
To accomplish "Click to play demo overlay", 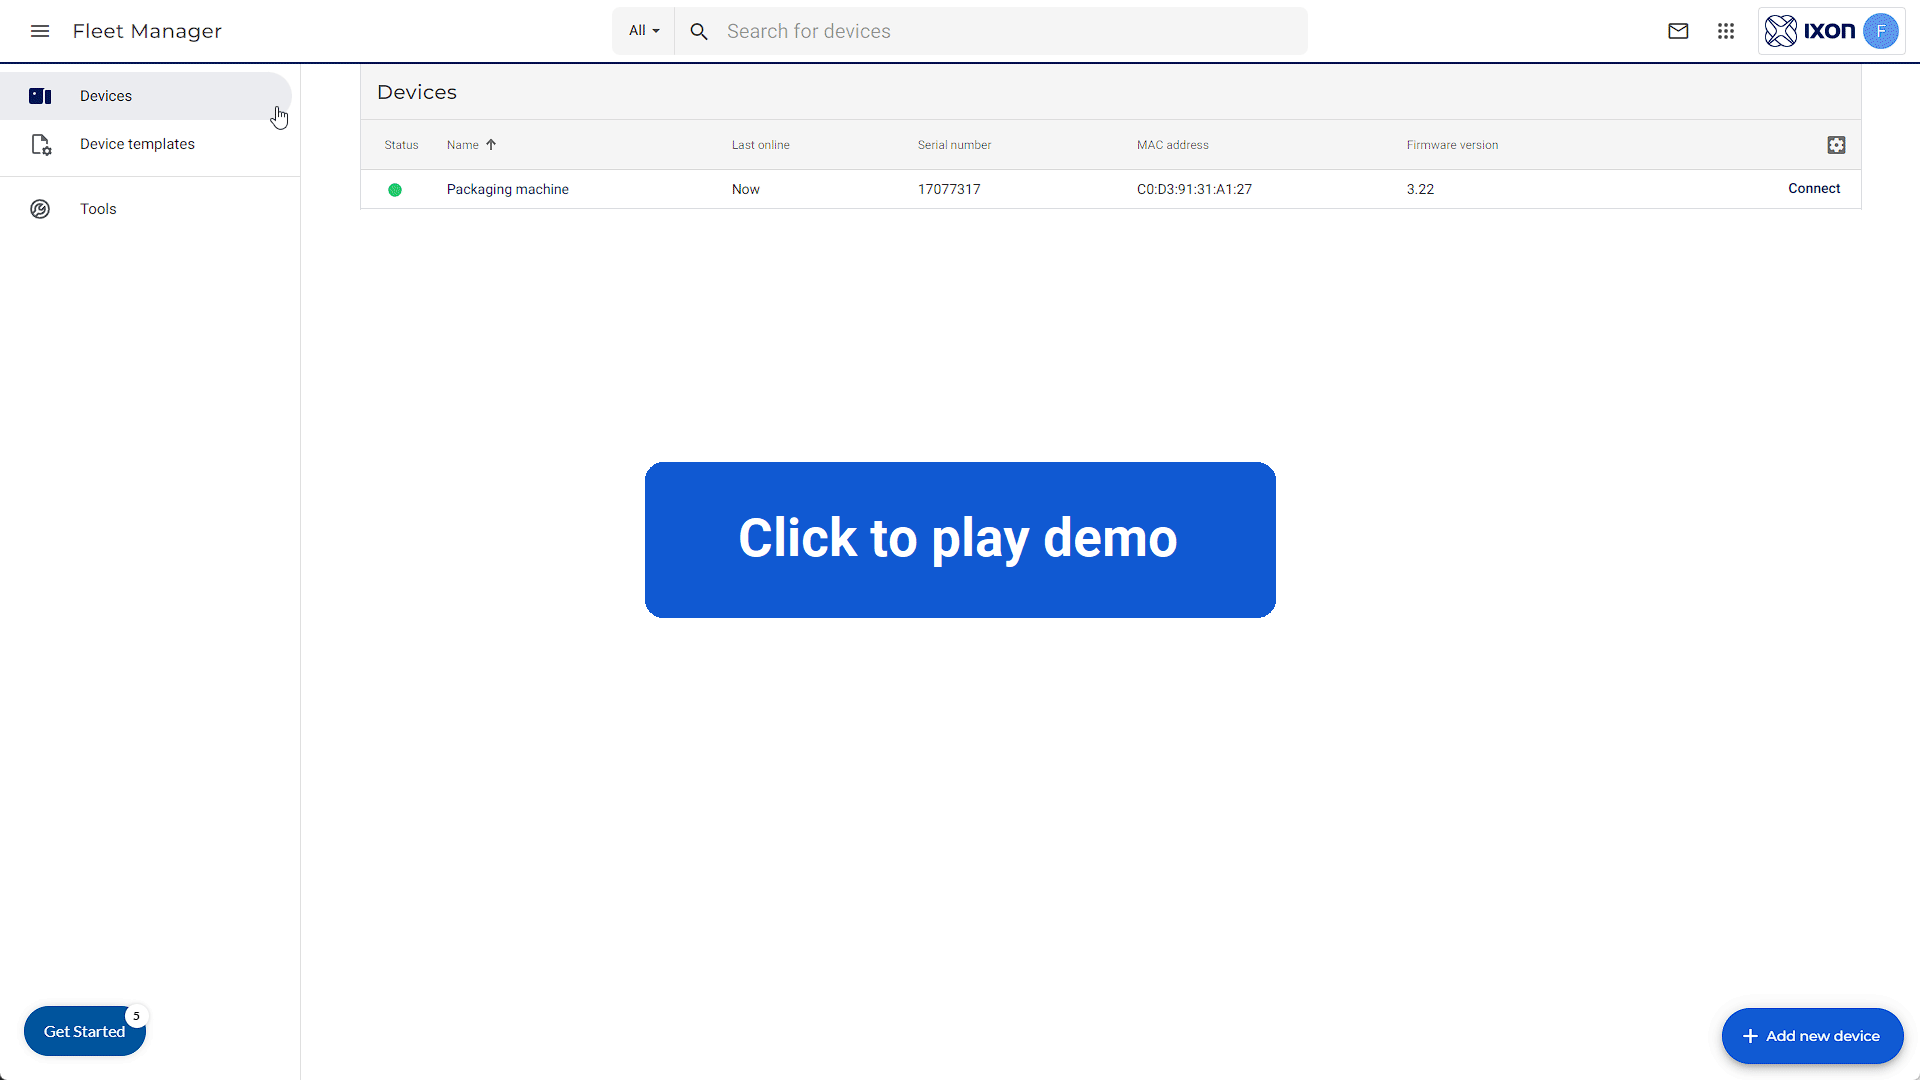I will pyautogui.click(x=960, y=540).
